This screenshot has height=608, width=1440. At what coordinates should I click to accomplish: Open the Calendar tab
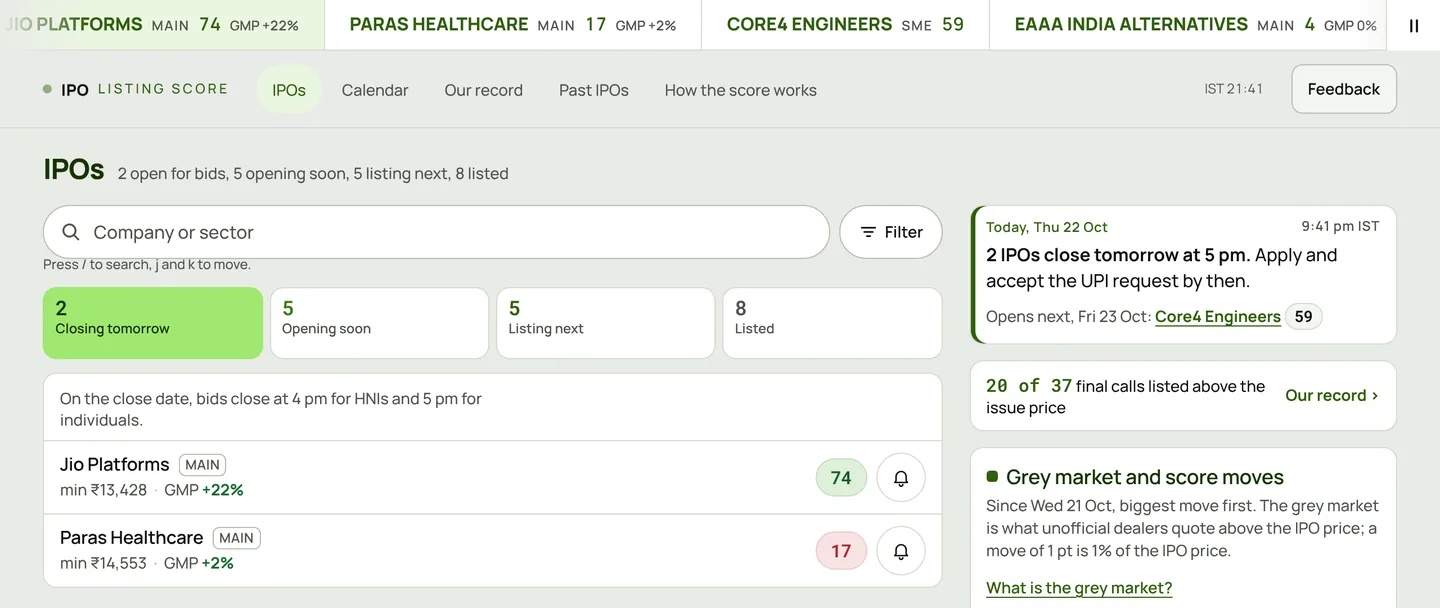375,90
